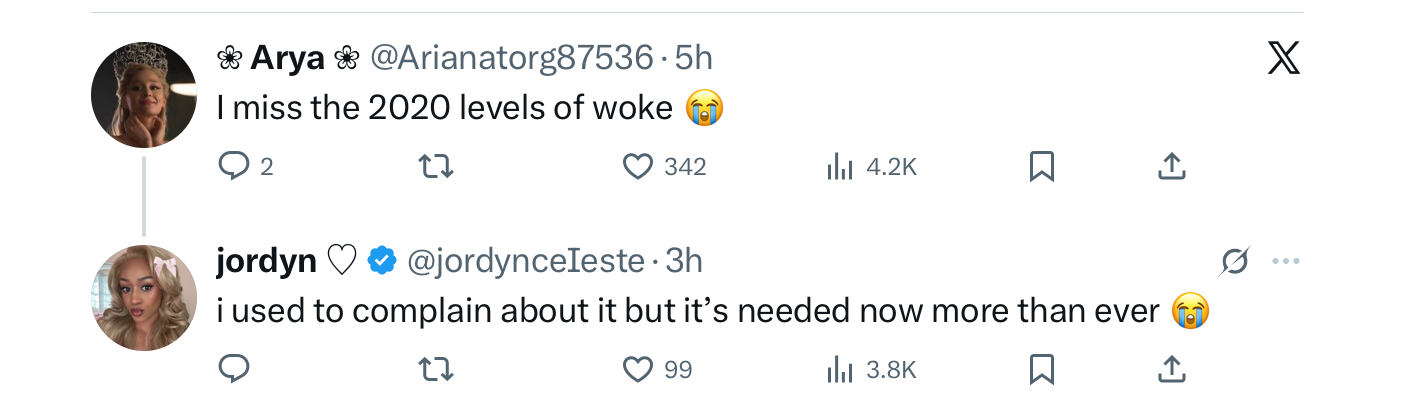
Task: Reply to jordyn's tweet
Action: tap(233, 370)
